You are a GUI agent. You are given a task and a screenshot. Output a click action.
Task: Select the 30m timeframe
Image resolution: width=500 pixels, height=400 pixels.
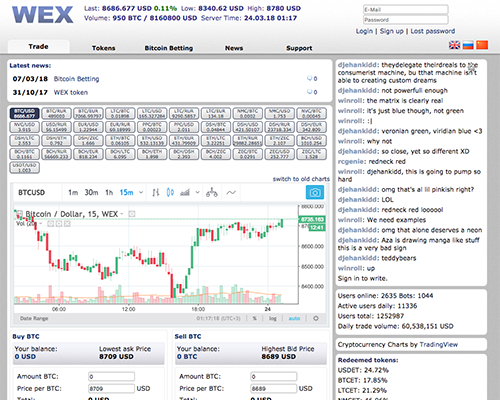click(91, 192)
